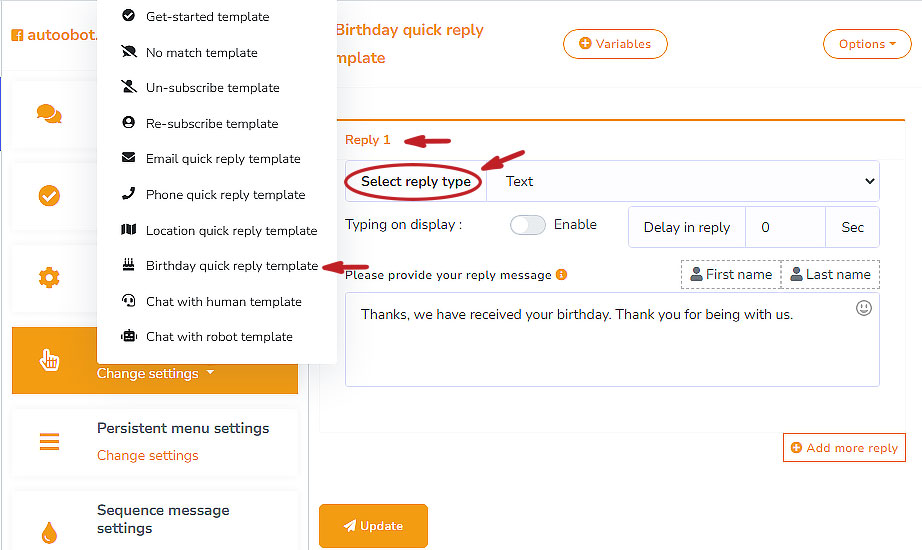Click the orange checkmark sidebar icon
This screenshot has height=550, width=922.
click(49, 196)
